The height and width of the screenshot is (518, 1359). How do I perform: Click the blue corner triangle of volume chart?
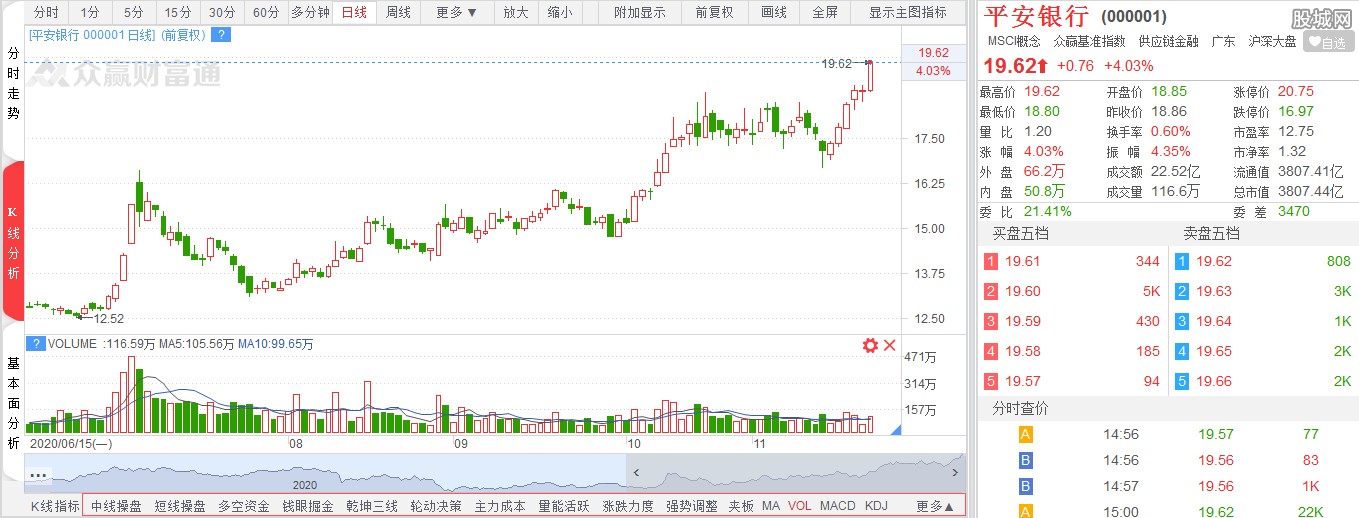point(896,429)
